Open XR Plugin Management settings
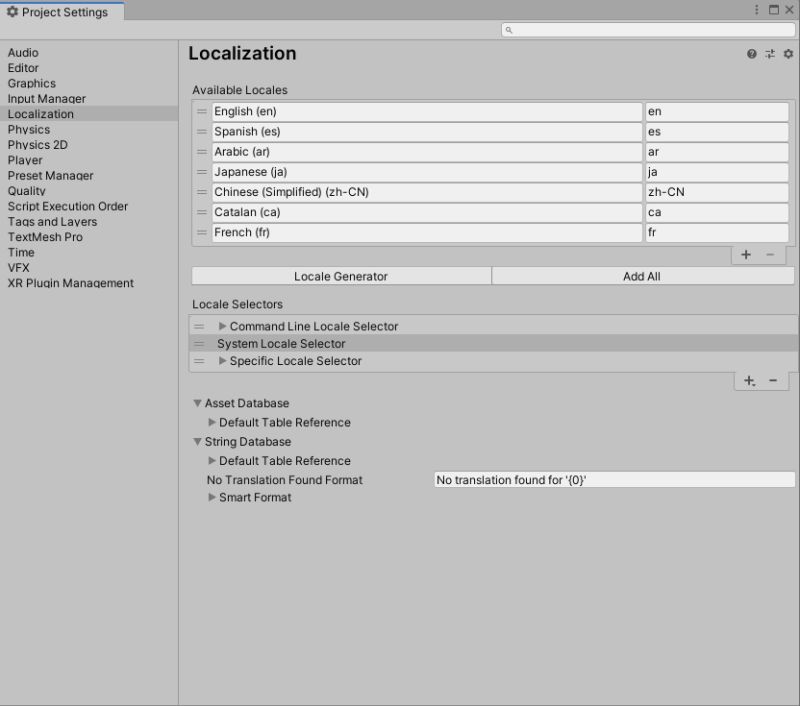This screenshot has height=706, width=800. 67,283
